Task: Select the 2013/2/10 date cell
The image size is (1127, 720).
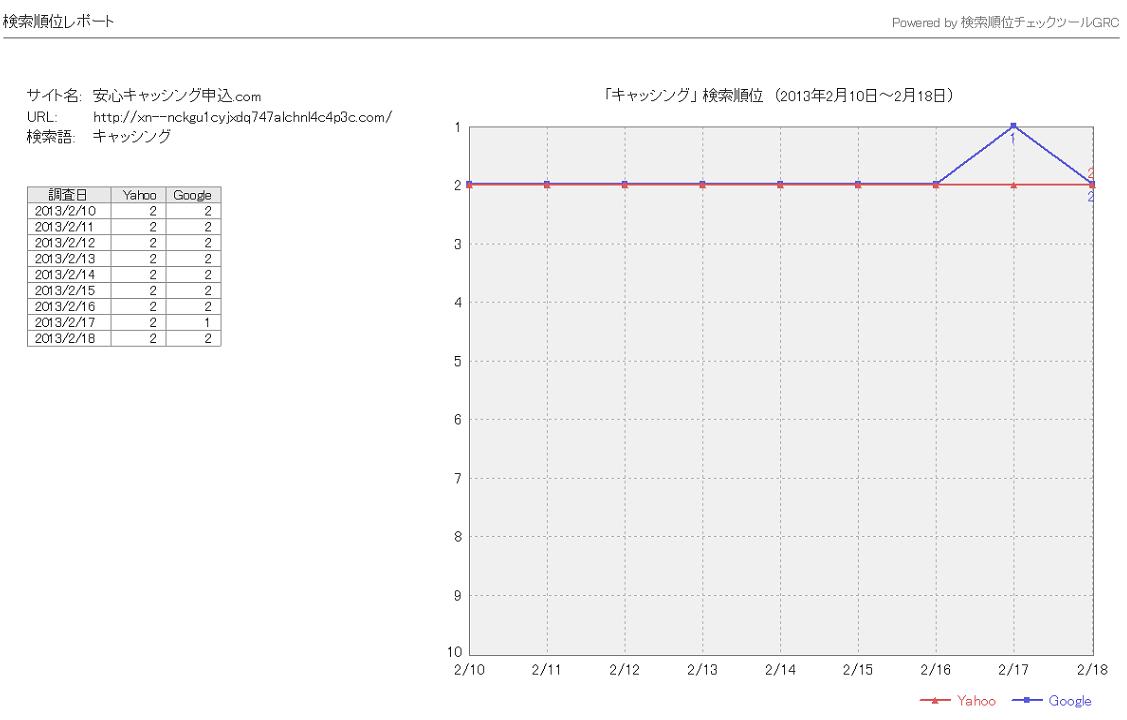Action: 69,211
